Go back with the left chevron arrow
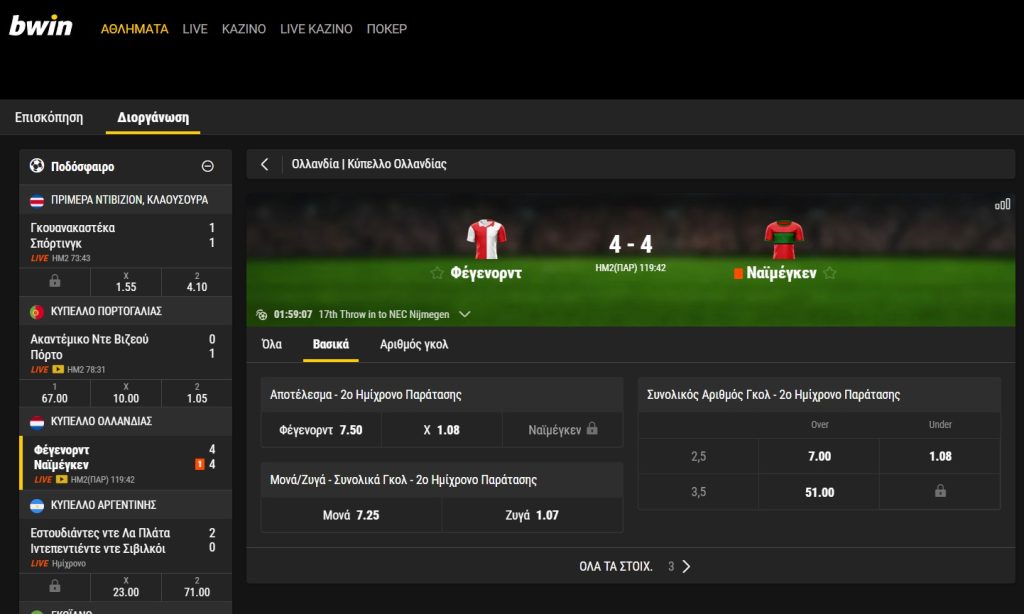The width and height of the screenshot is (1024, 614). coord(264,164)
